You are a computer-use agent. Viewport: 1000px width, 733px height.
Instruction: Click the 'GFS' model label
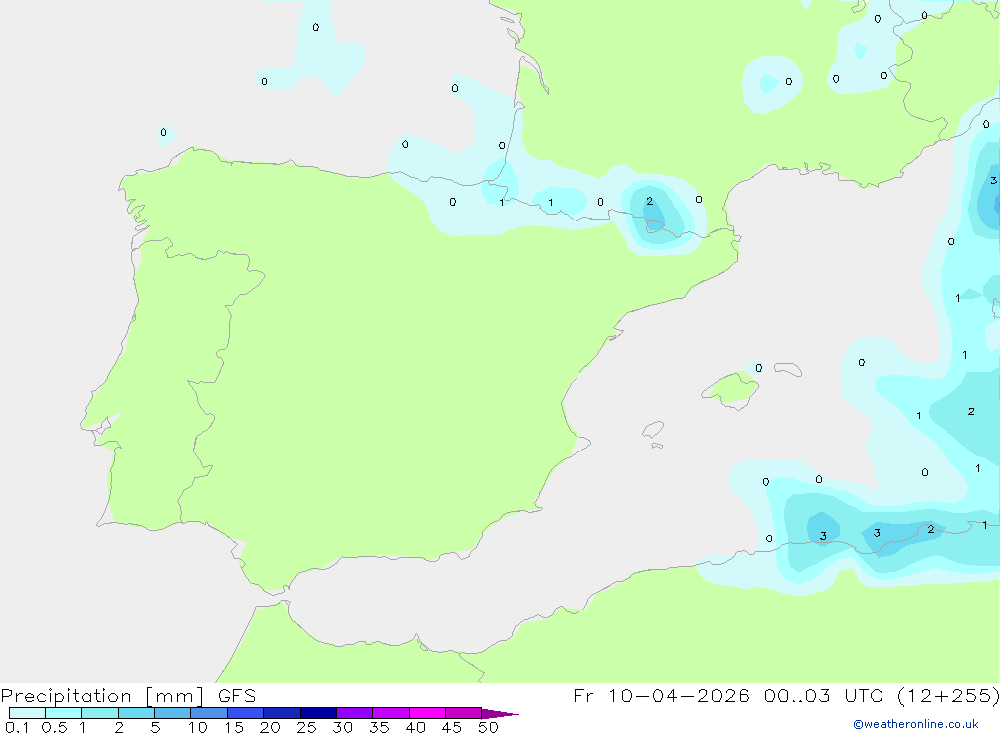click(237, 695)
